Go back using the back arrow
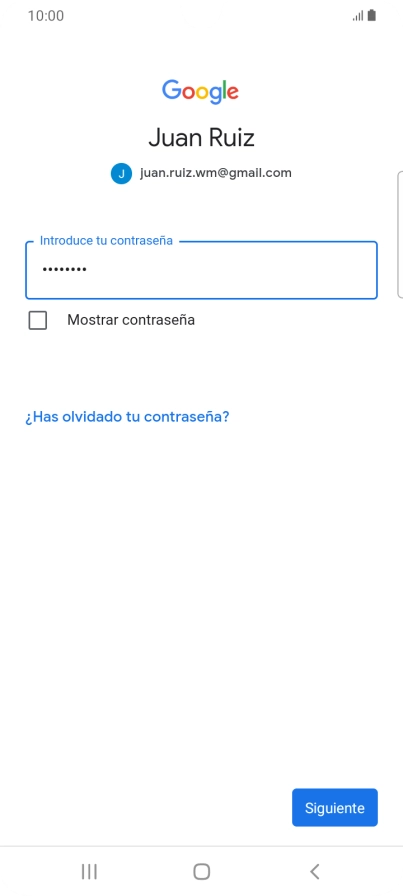Viewport: 403px width, 896px height. (x=314, y=871)
